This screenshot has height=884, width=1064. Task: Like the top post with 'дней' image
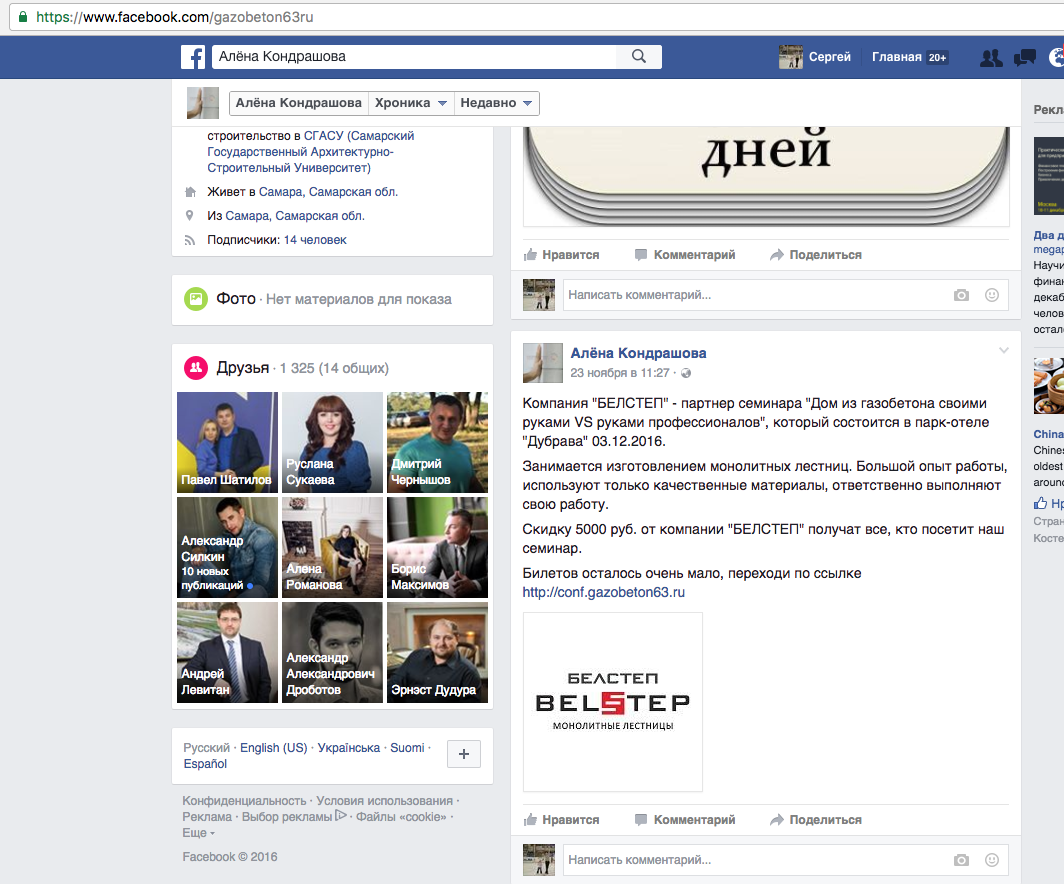(561, 255)
